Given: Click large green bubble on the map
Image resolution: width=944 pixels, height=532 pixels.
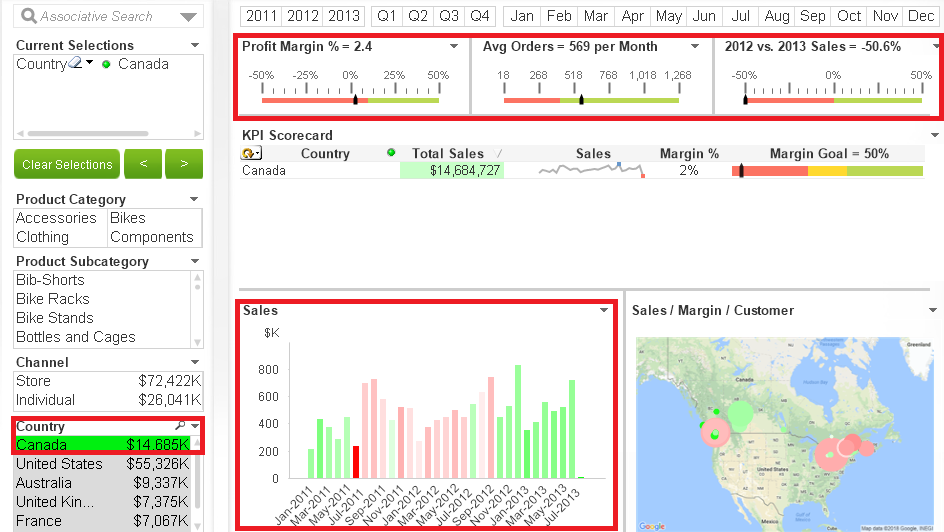Looking at the screenshot, I should [741, 414].
